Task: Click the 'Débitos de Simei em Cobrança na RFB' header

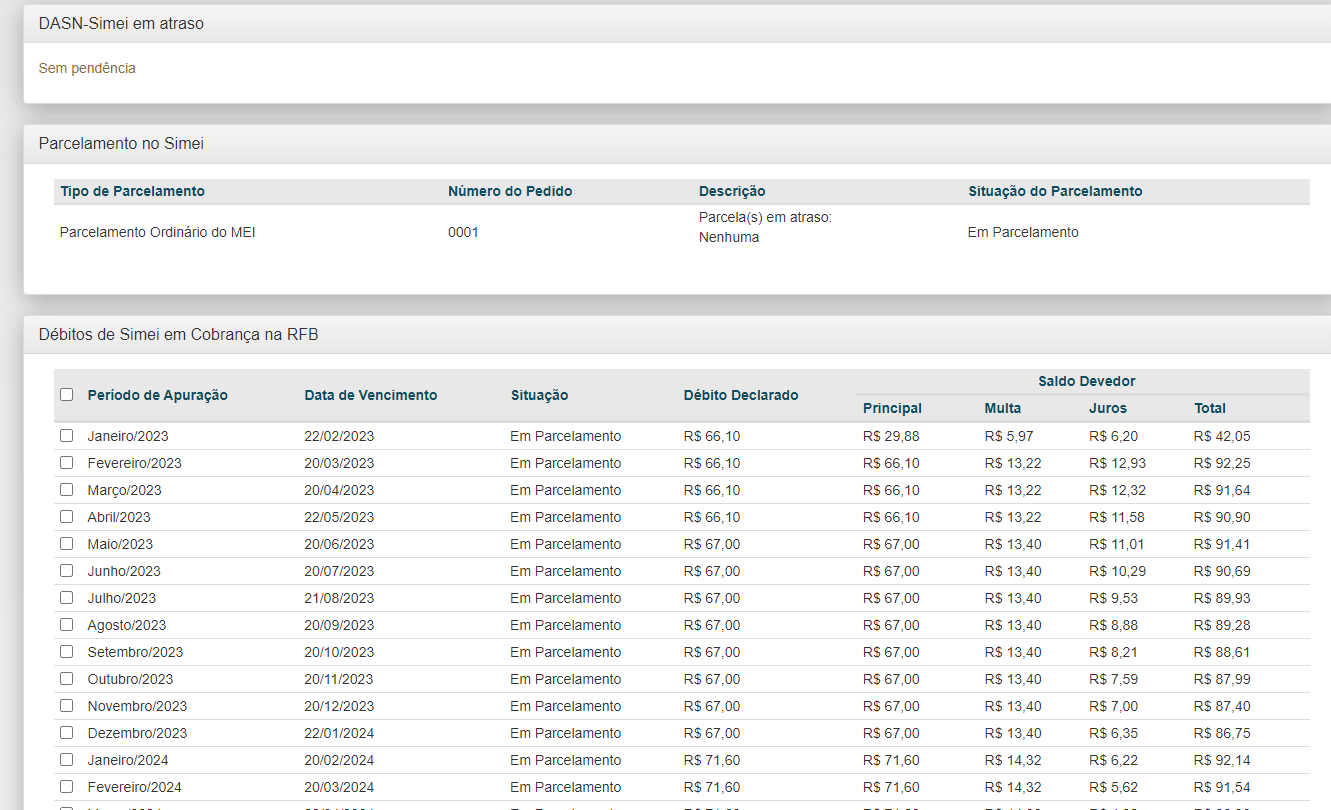Action: tap(677, 335)
